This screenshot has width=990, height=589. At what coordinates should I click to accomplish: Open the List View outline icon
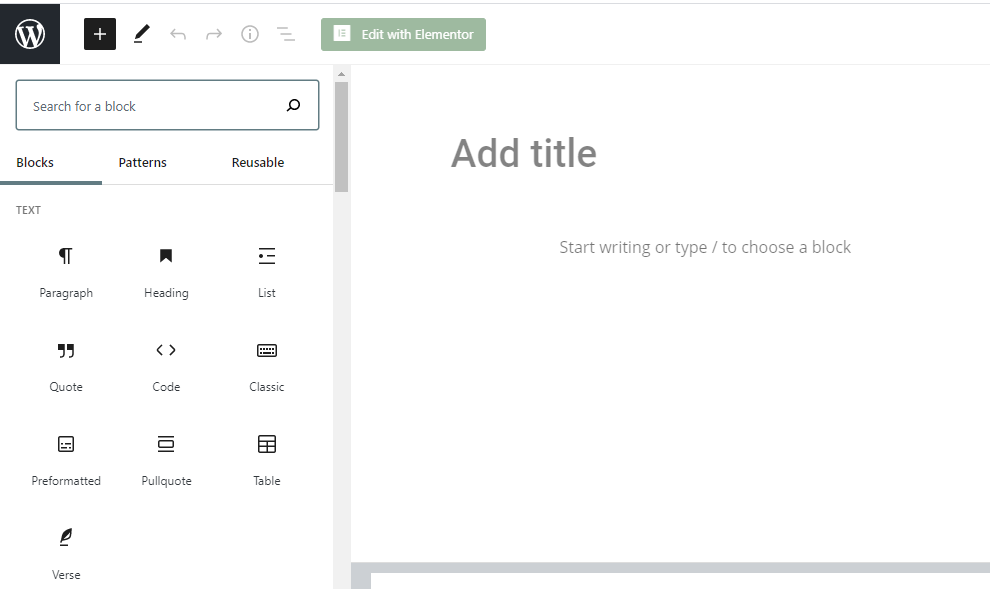[x=286, y=34]
